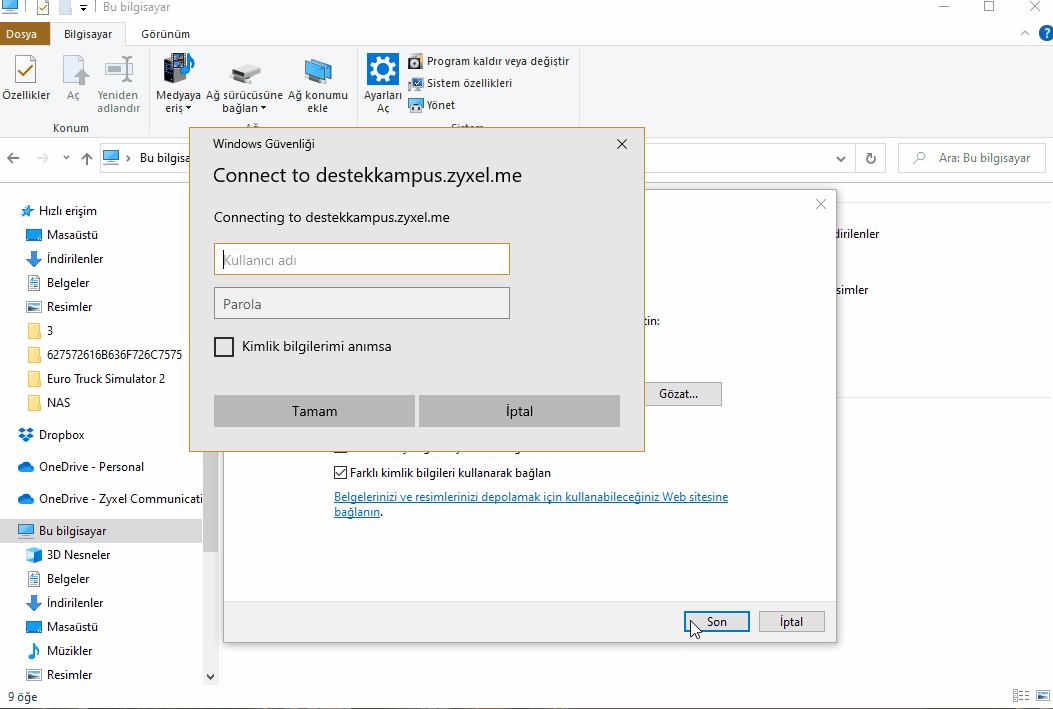The width and height of the screenshot is (1053, 709).
Task: Open Sistem özellikleri
Action: (x=461, y=83)
